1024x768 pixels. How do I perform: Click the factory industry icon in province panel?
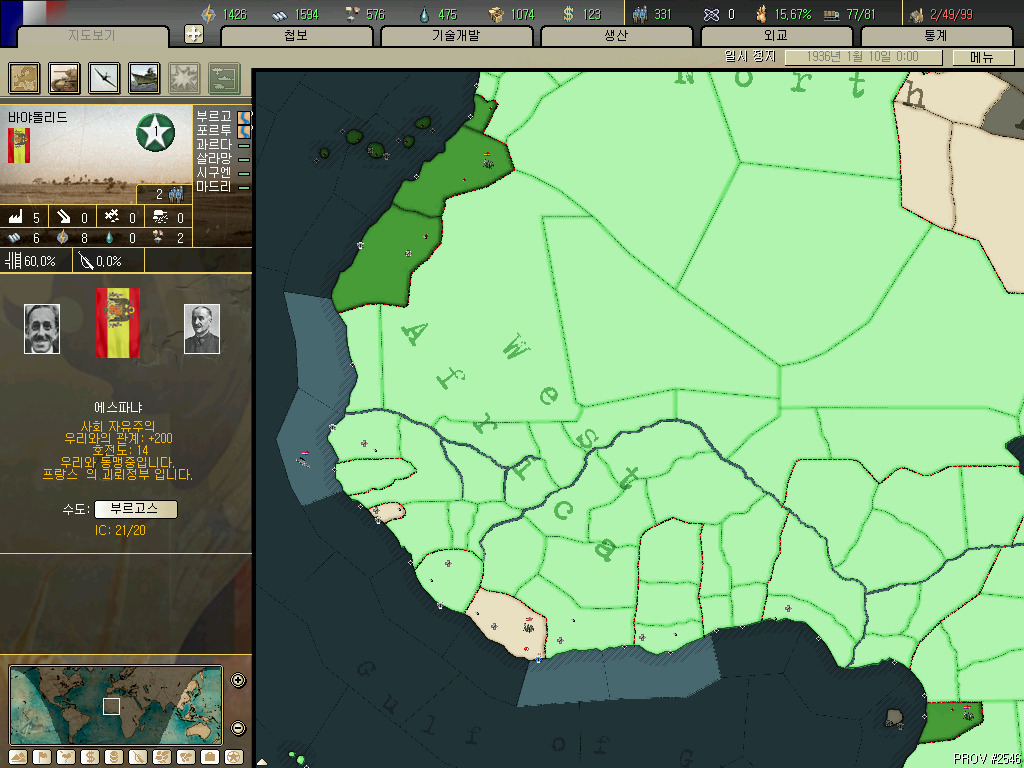(16, 217)
